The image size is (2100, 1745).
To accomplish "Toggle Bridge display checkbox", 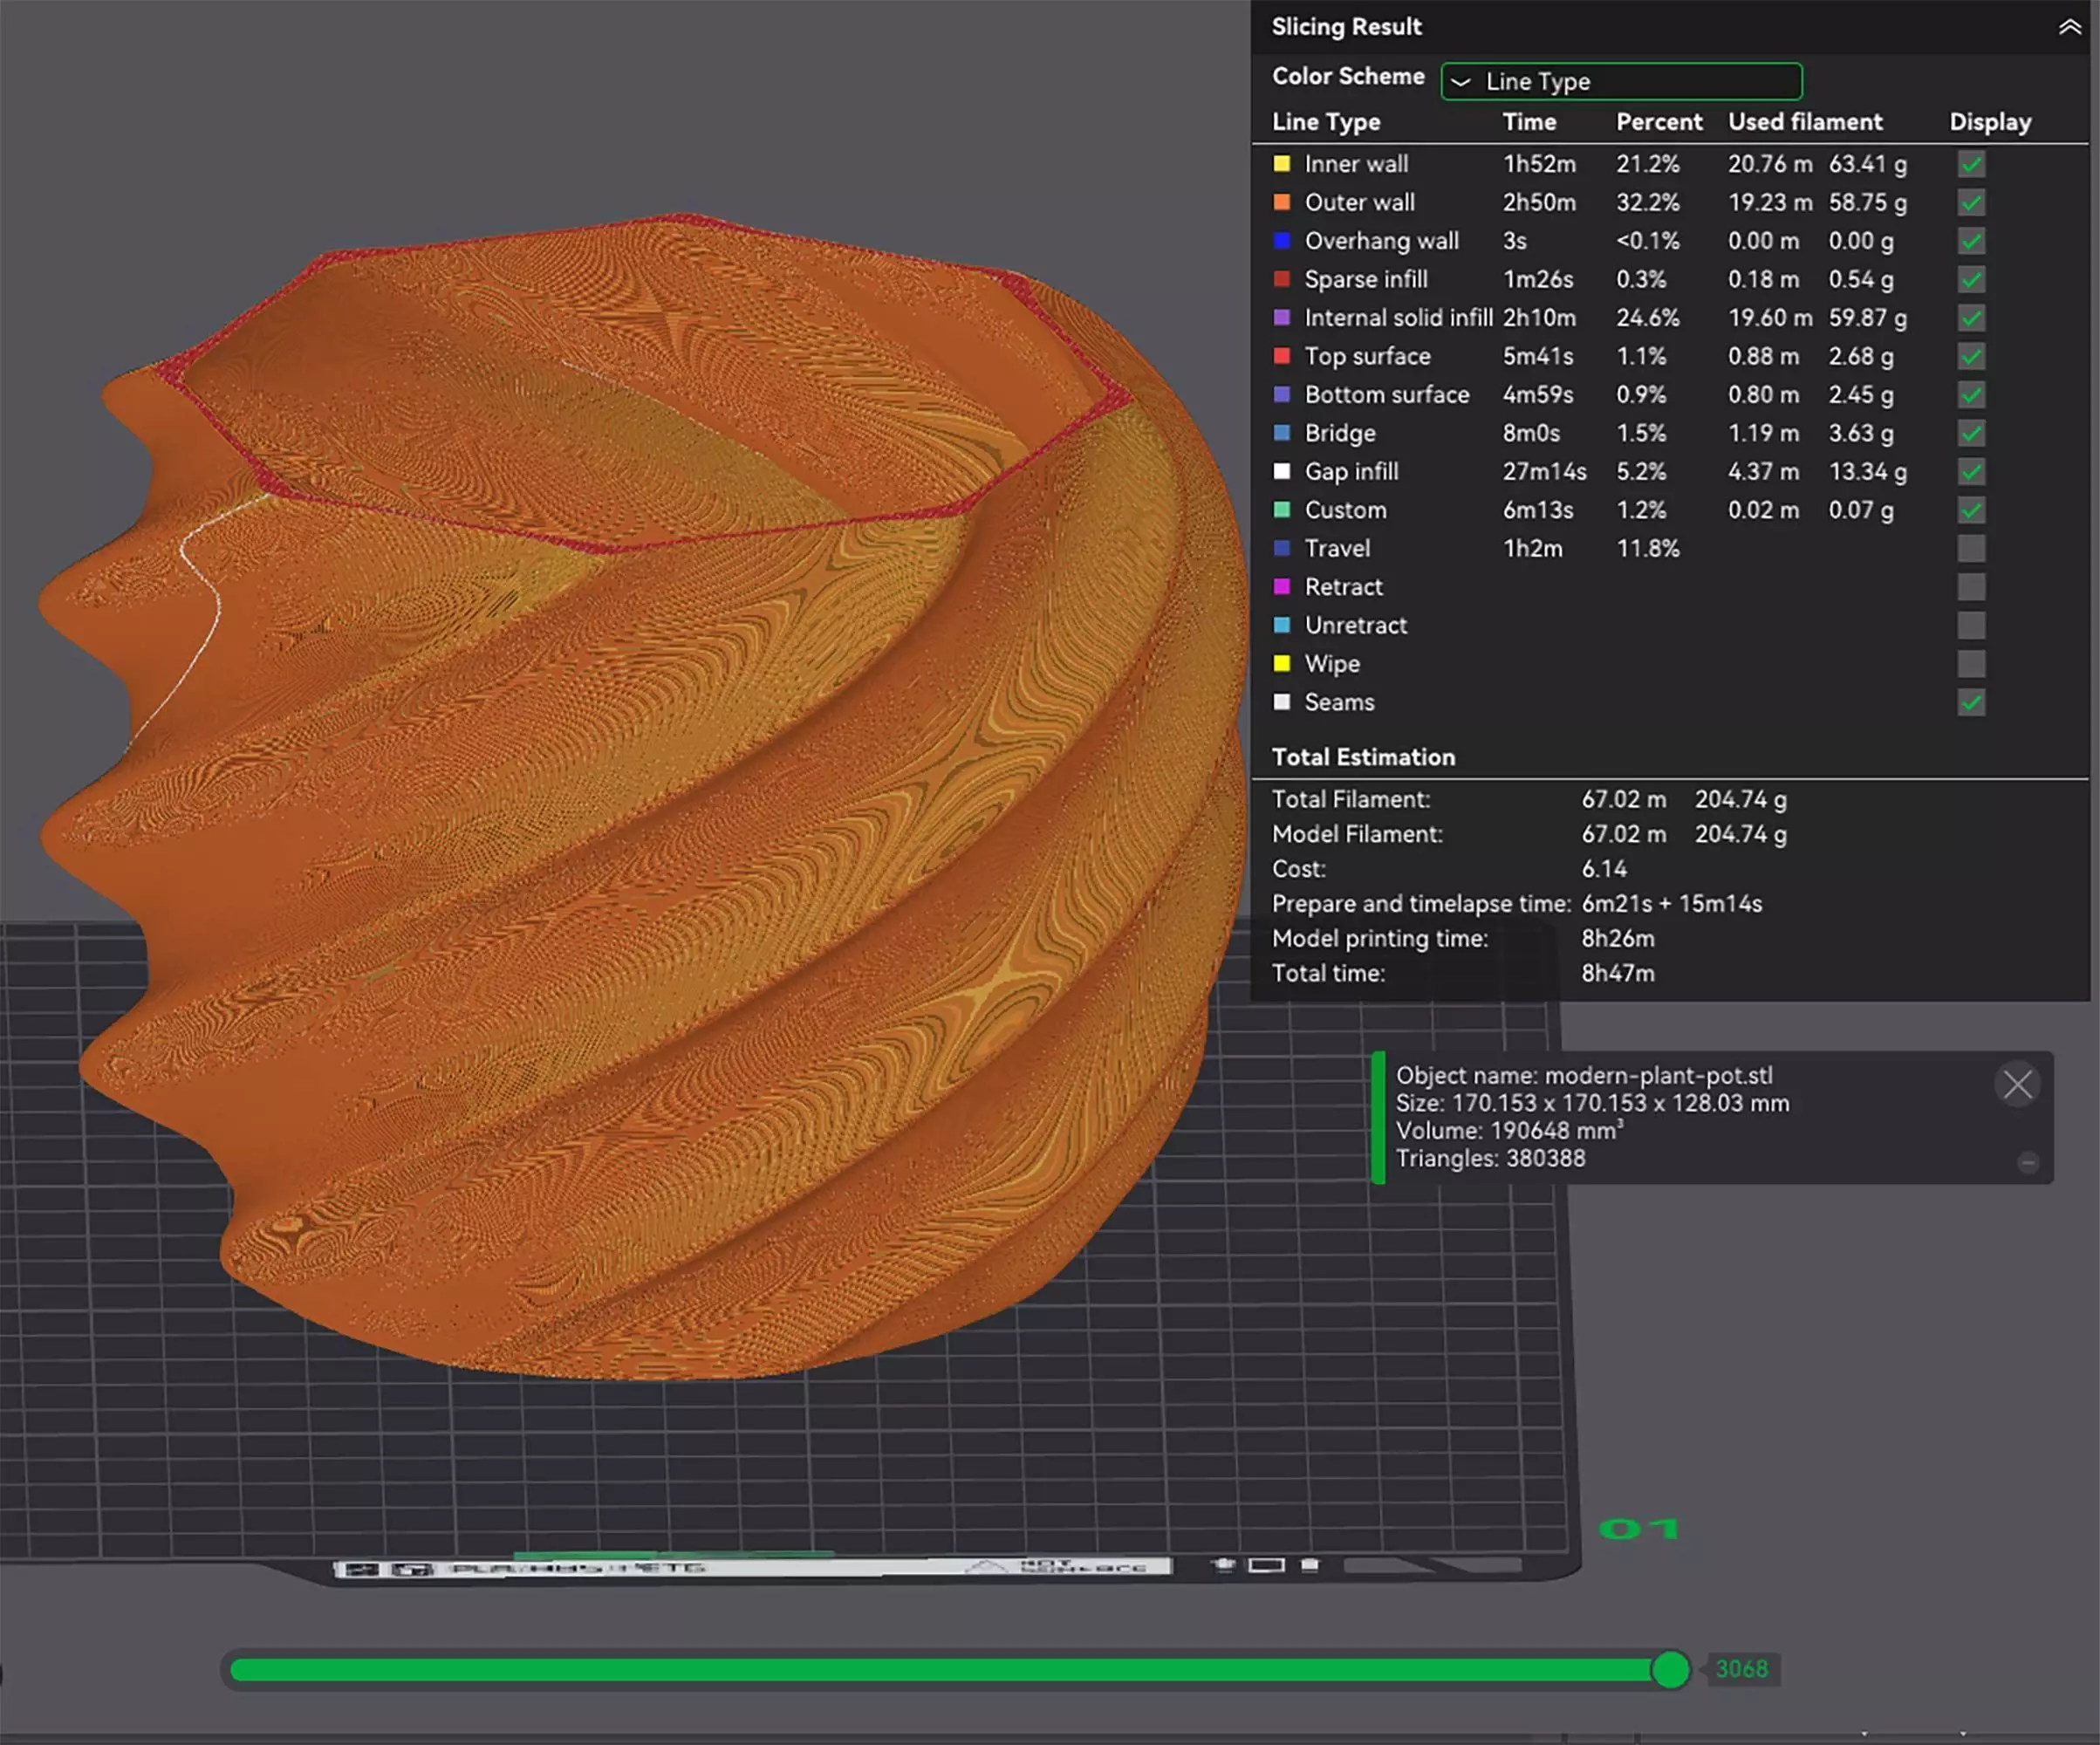I will pyautogui.click(x=1971, y=433).
